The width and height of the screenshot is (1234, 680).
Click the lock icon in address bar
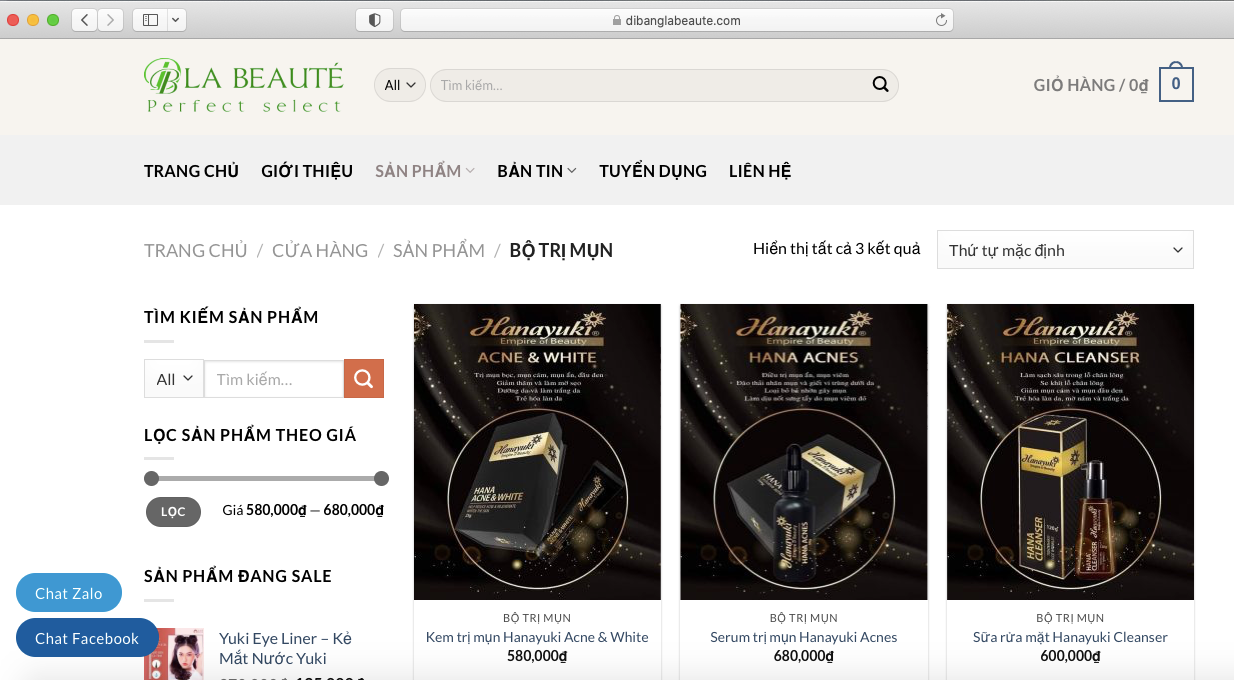coord(615,20)
